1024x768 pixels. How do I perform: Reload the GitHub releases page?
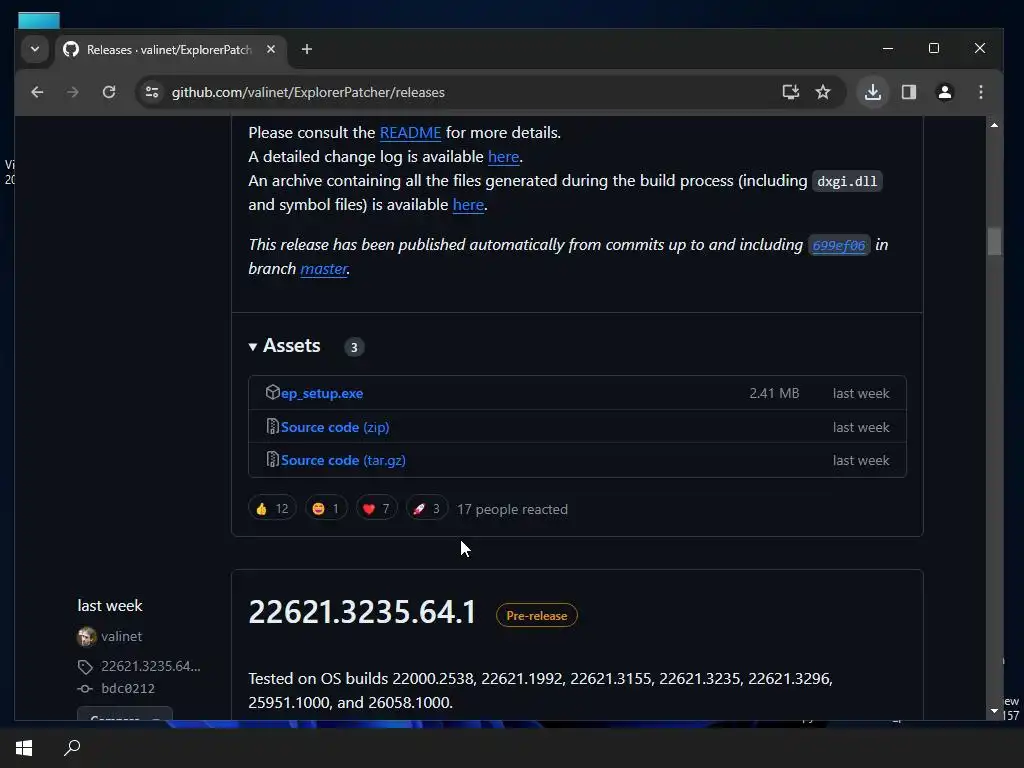coord(109,92)
